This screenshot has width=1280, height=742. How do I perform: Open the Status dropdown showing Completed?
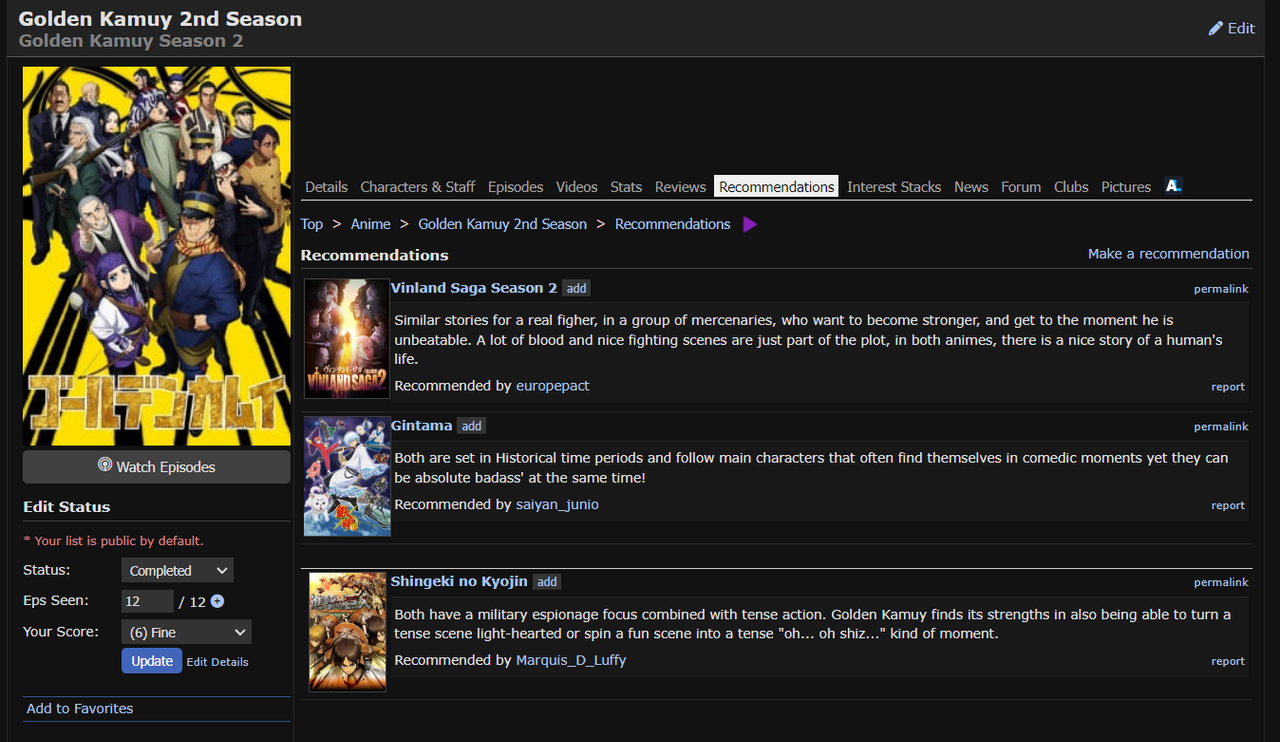tap(177, 570)
